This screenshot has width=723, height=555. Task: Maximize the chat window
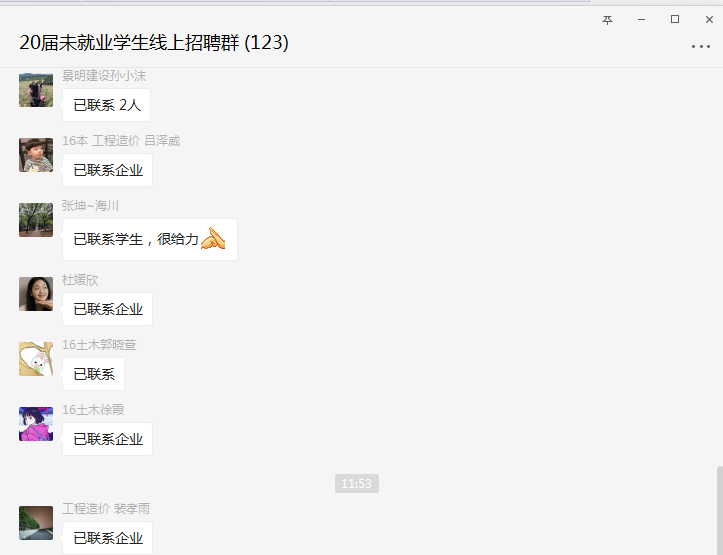pyautogui.click(x=675, y=19)
